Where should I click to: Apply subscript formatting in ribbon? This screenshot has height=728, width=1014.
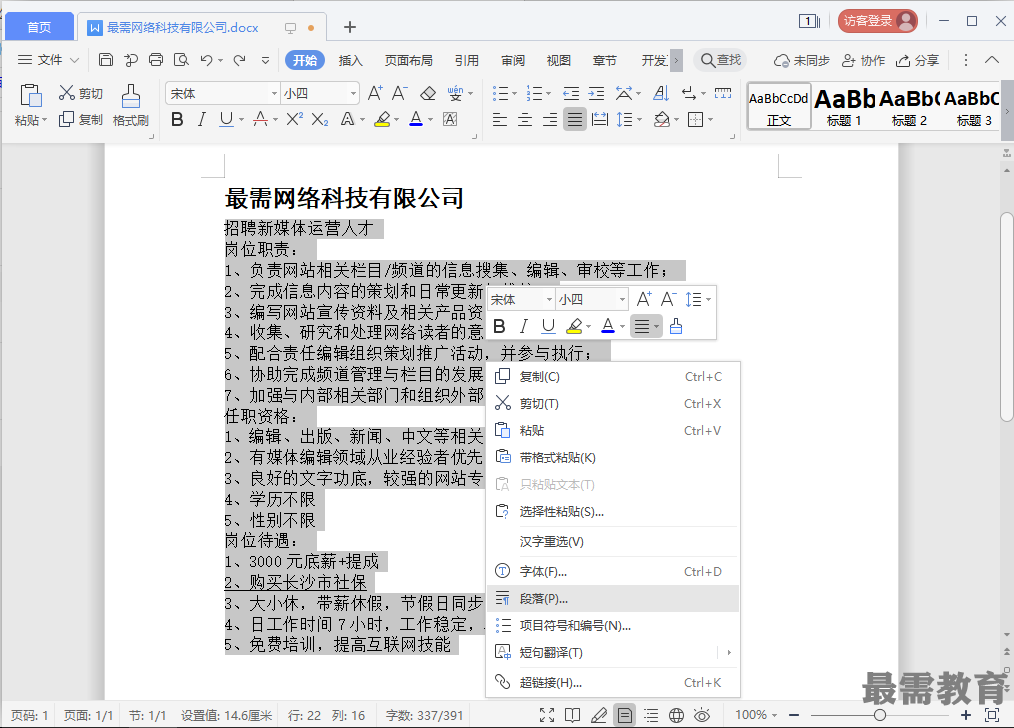319,119
